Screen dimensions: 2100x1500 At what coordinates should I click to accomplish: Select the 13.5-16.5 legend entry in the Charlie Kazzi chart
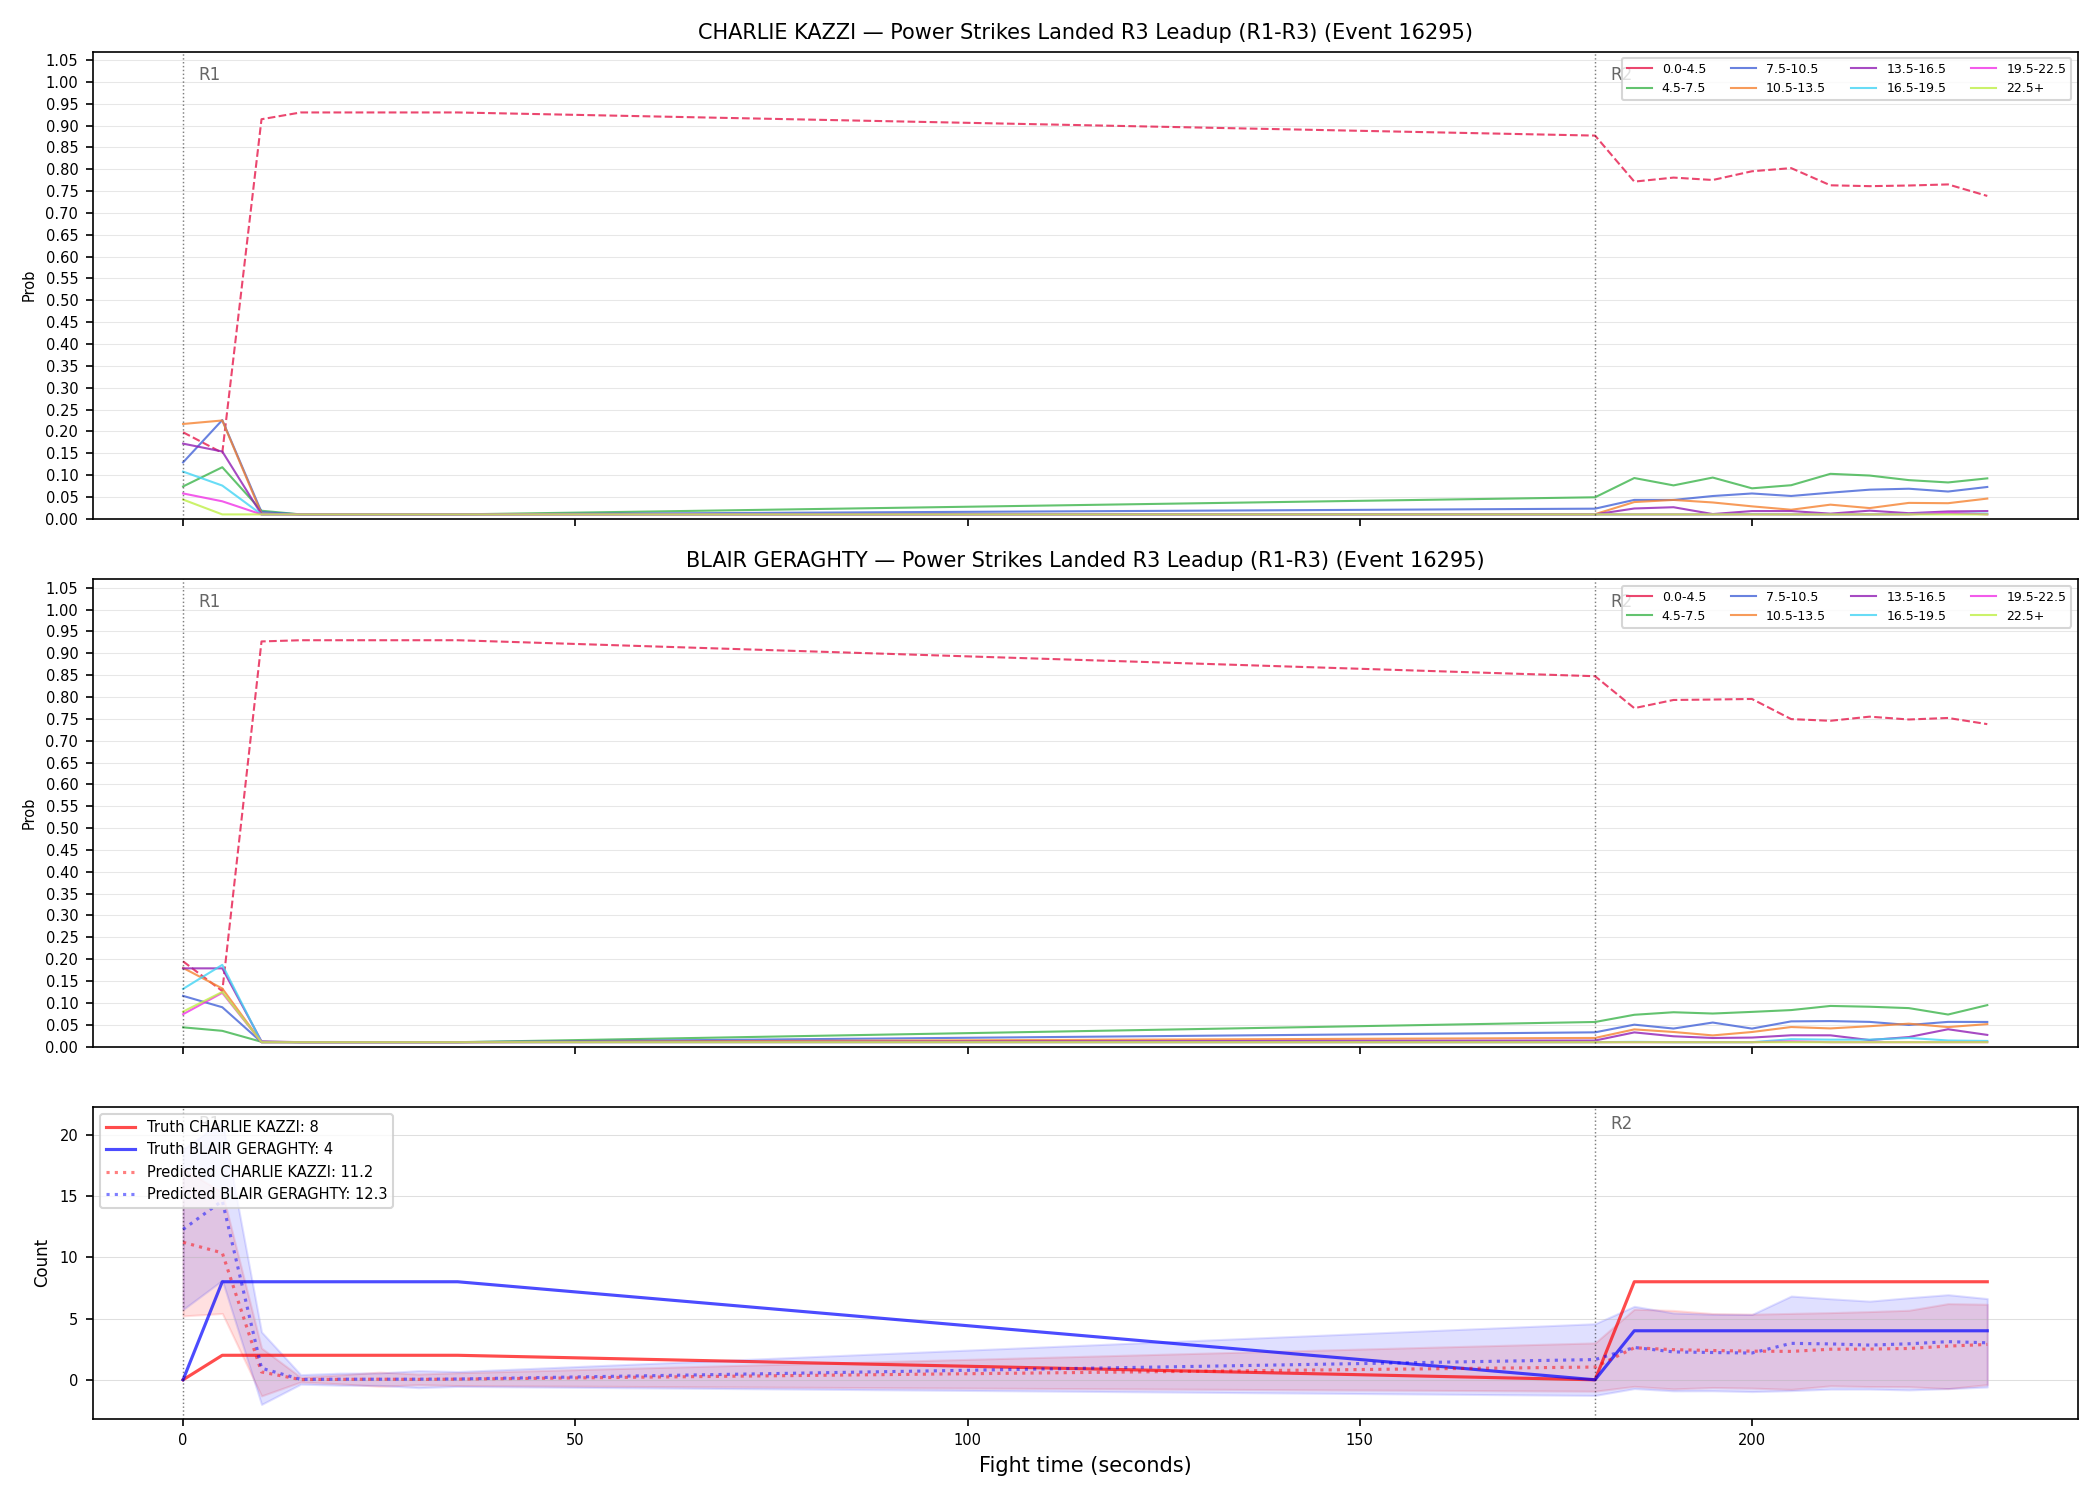(x=1899, y=69)
